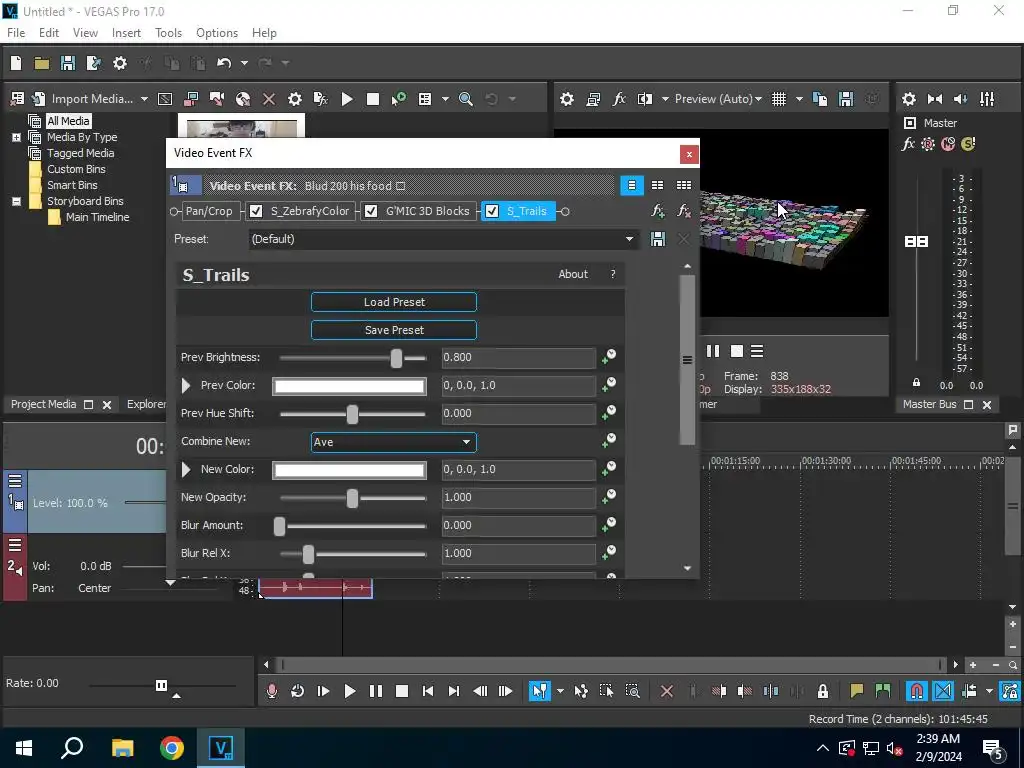
Task: Open plug-in chain button in FX window
Action: [658, 211]
